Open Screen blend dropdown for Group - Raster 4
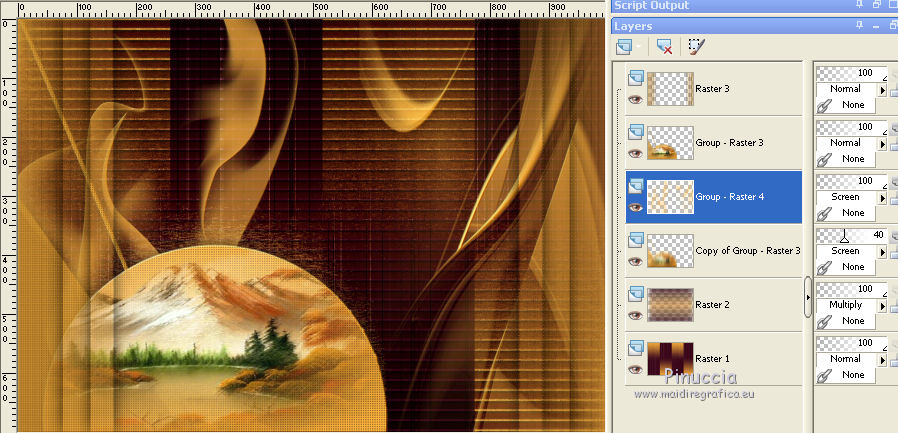This screenshot has width=898, height=433. [883, 198]
